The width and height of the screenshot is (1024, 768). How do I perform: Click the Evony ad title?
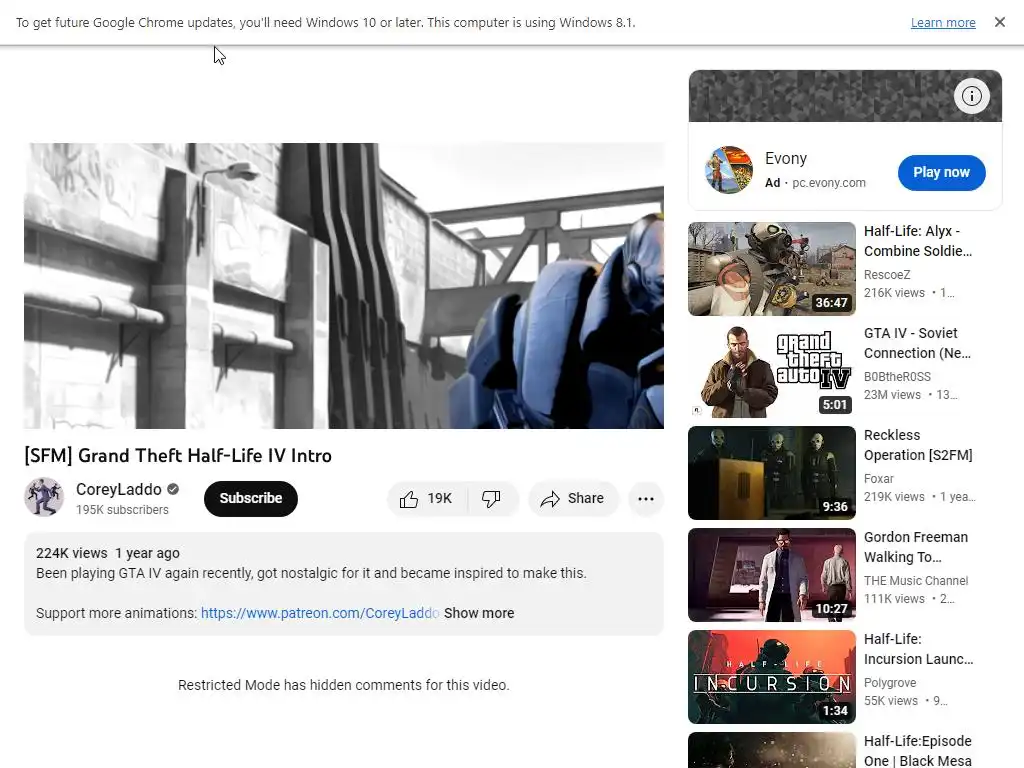[786, 159]
